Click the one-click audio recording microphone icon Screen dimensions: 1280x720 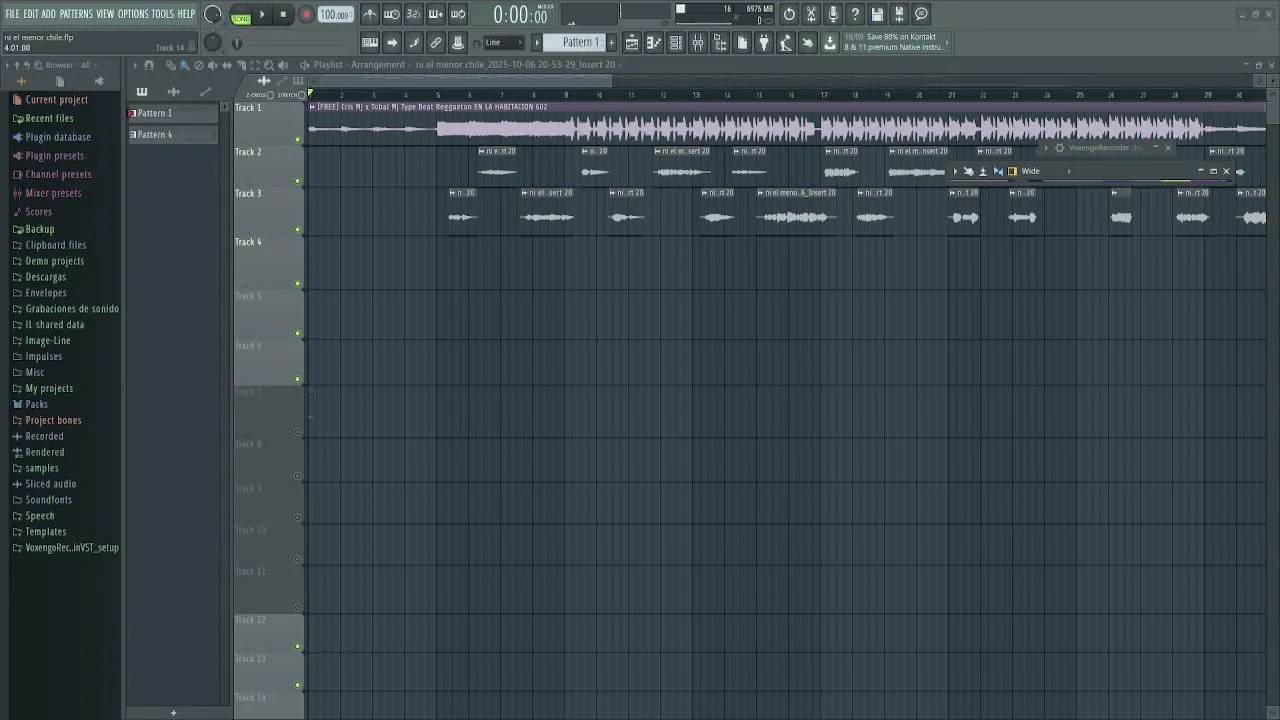[x=833, y=14]
